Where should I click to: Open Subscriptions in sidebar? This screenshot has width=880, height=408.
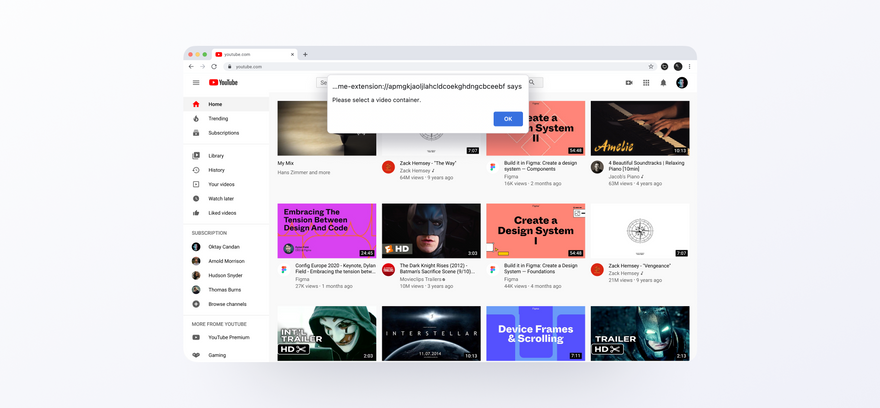point(223,132)
